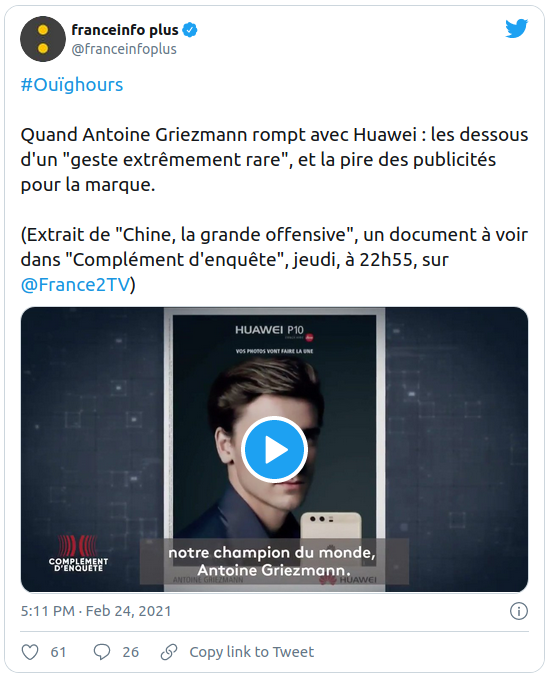The image size is (549, 678).
Task: Click the video subtitle caption area
Action: [274, 561]
